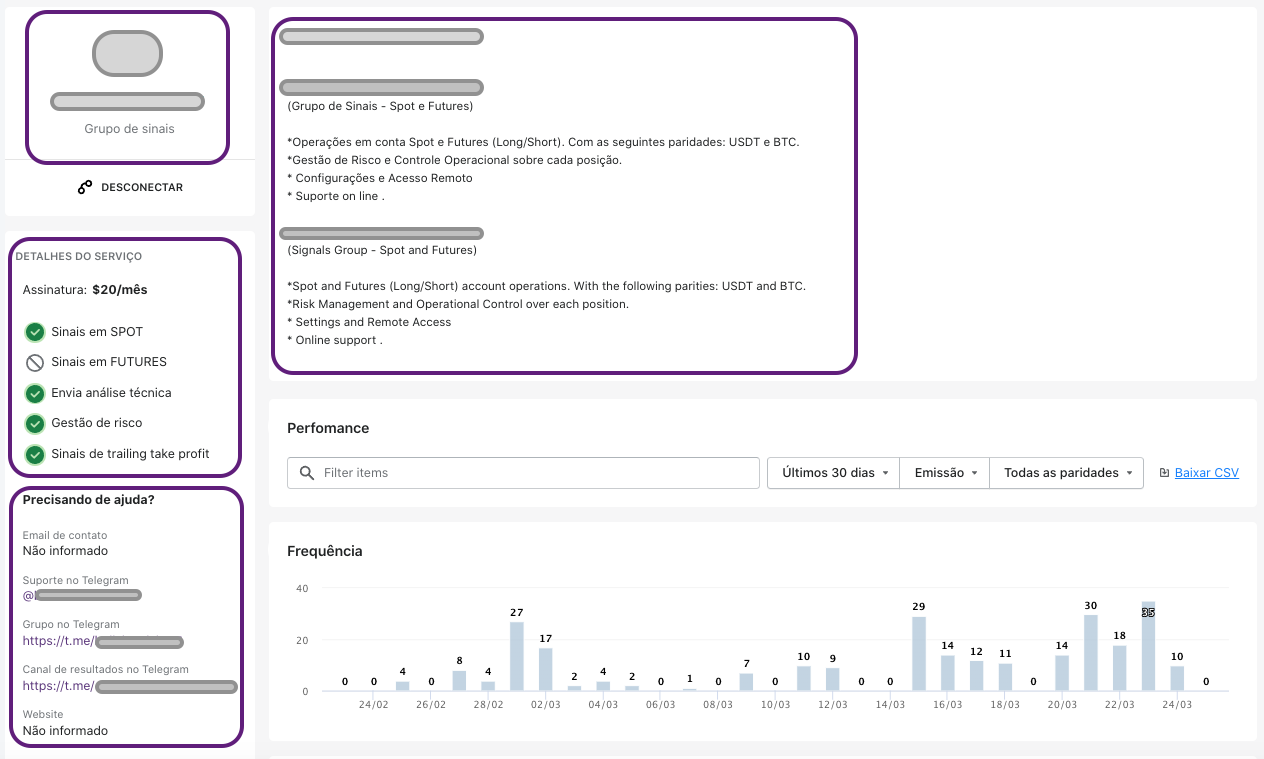Click the bar labeled 35 in Frequência chart
Viewport: 1264px width, 759px height.
coord(1148,646)
